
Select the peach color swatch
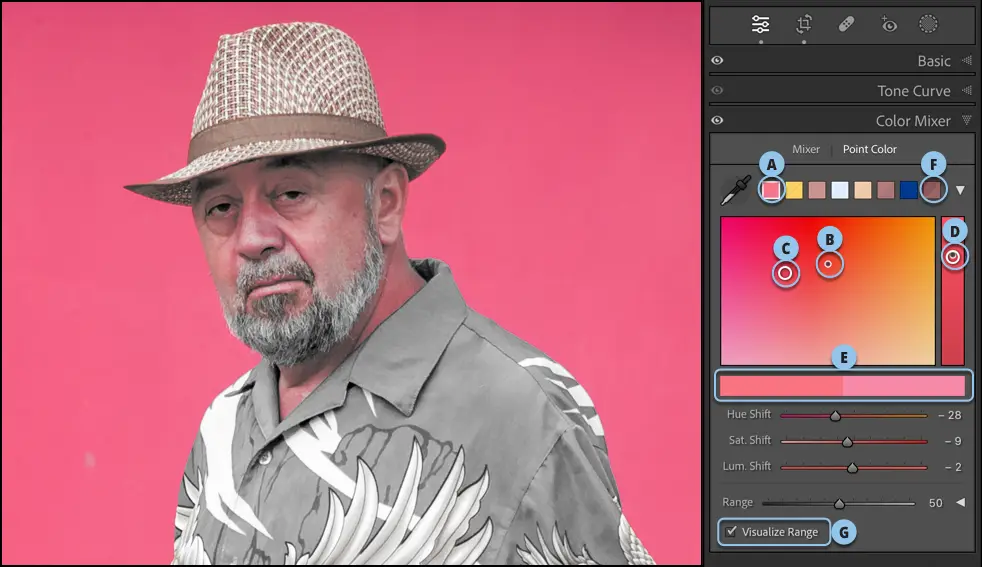pyautogui.click(x=863, y=190)
